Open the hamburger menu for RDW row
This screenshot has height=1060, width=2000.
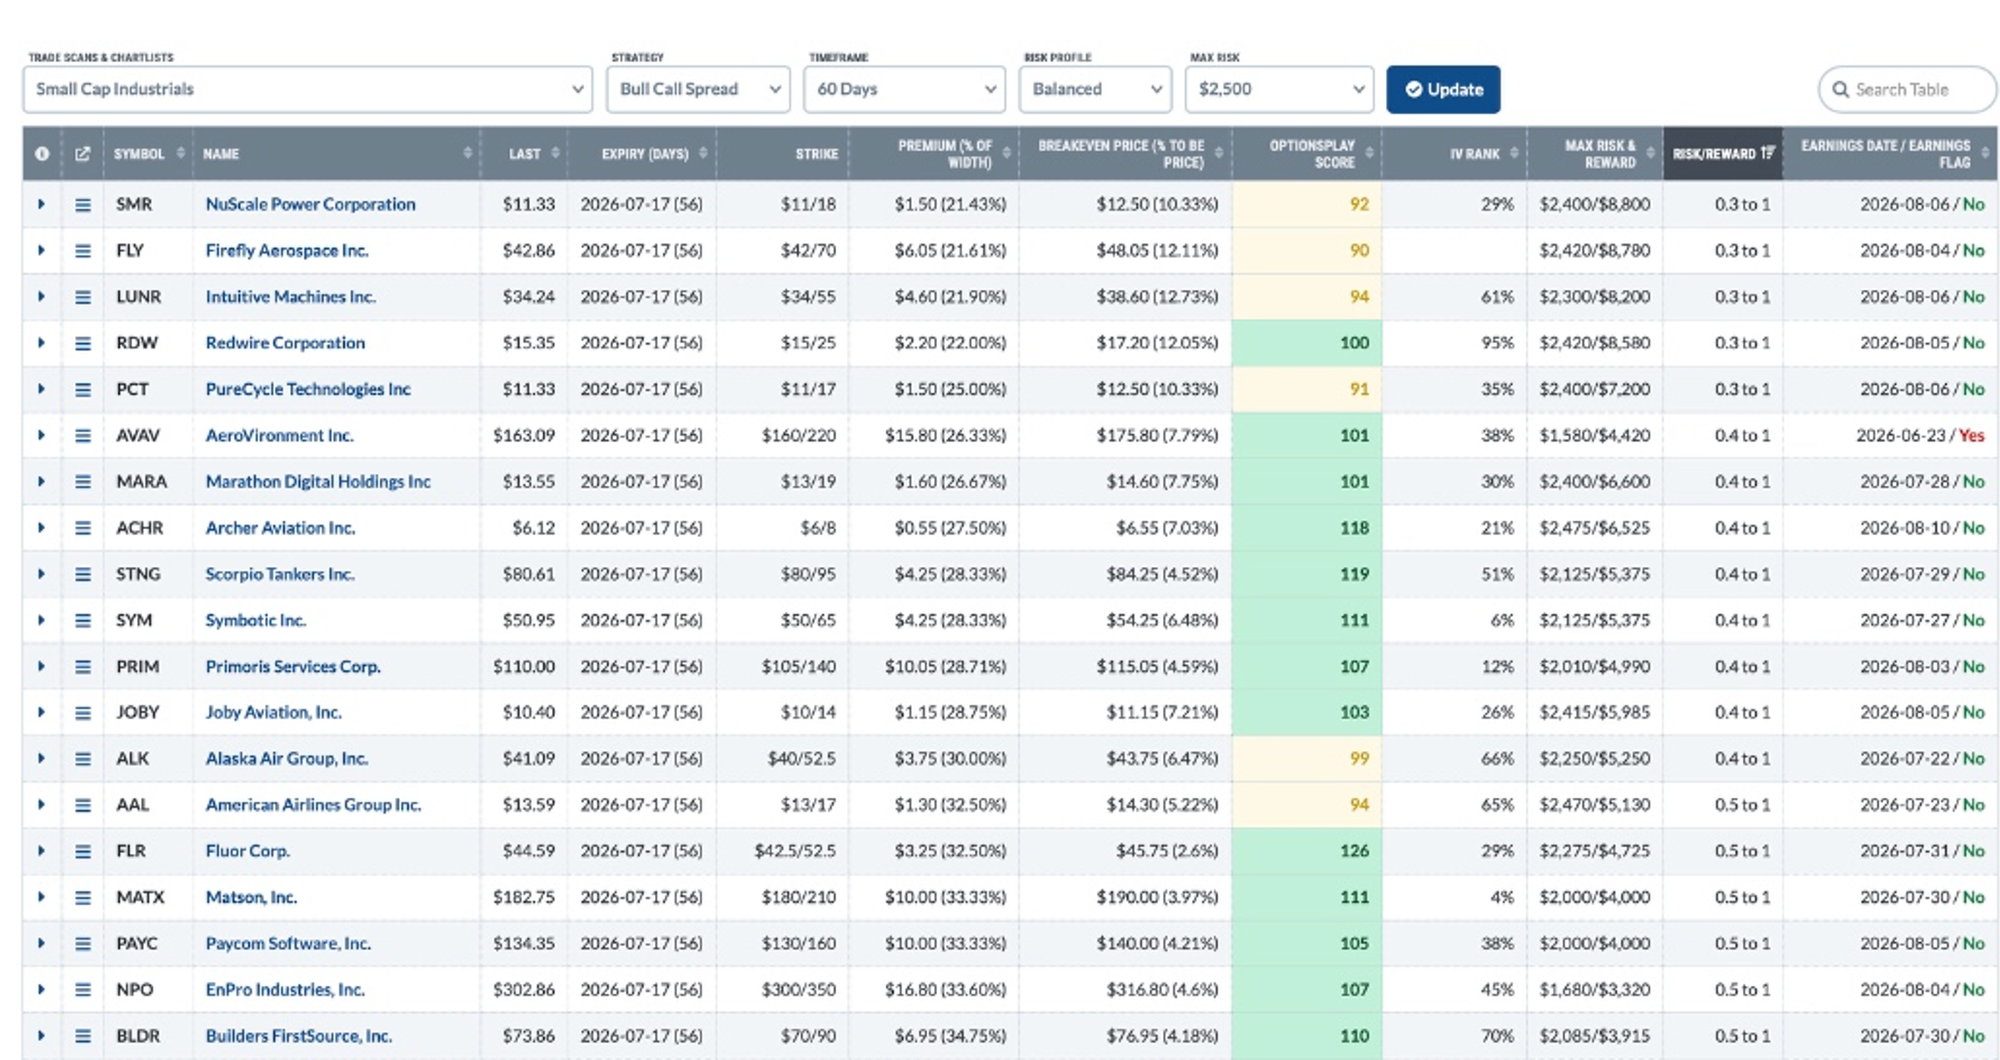(83, 343)
